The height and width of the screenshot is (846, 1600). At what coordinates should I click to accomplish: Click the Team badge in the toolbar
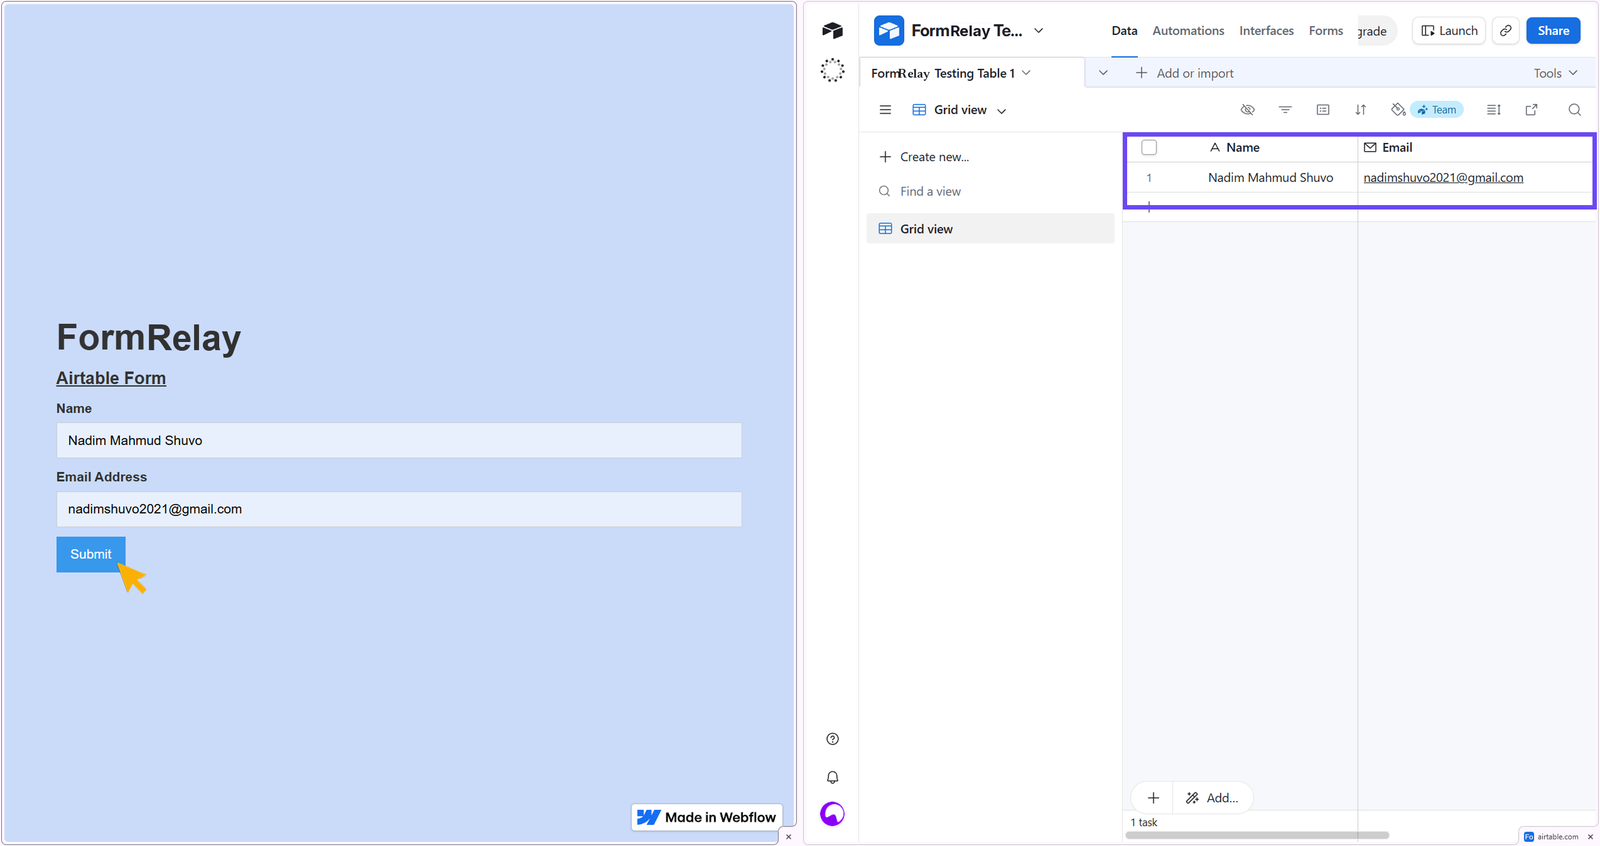[1437, 110]
